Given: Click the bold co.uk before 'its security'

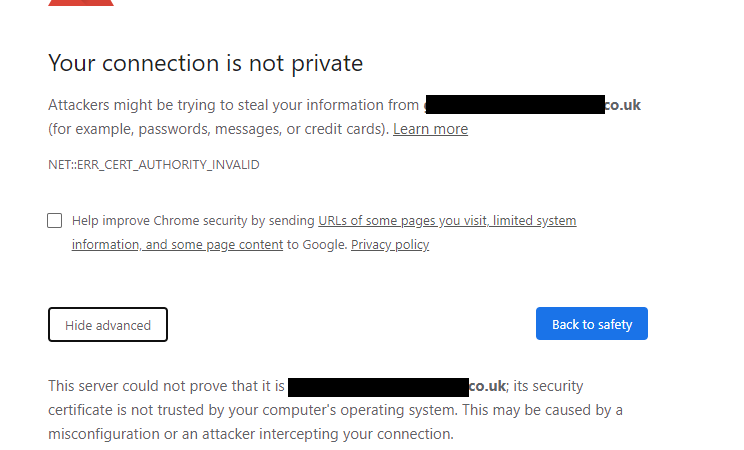Looking at the screenshot, I should [488, 386].
